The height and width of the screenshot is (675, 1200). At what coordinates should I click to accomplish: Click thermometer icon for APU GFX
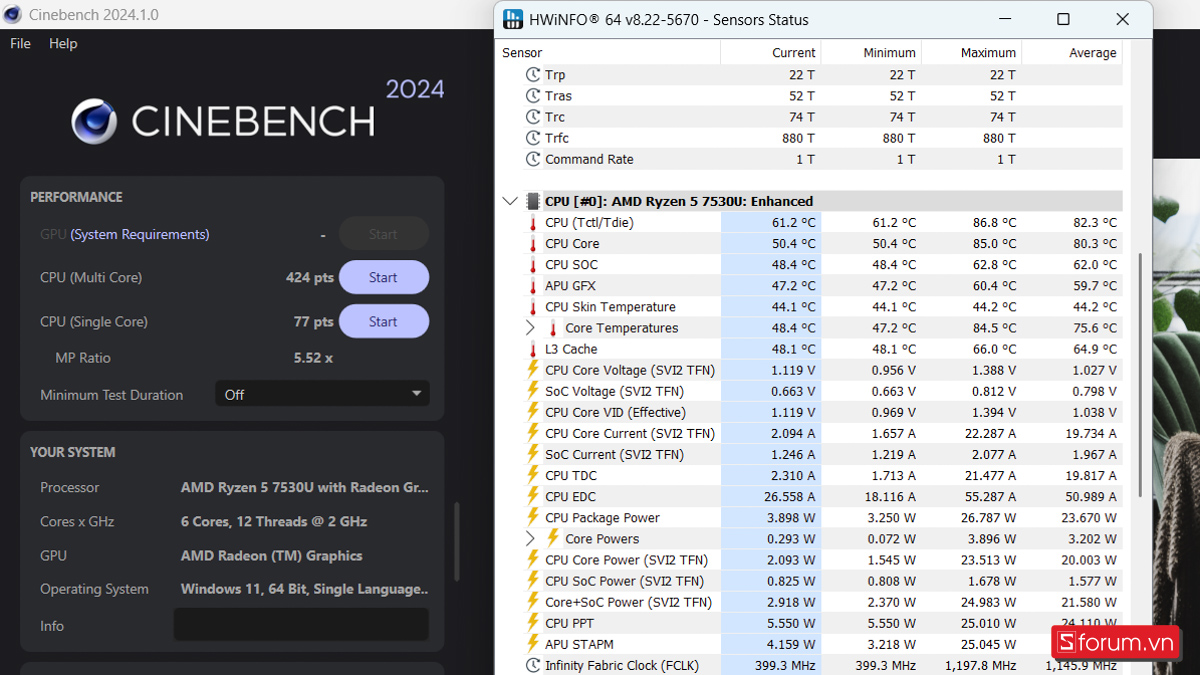533,285
